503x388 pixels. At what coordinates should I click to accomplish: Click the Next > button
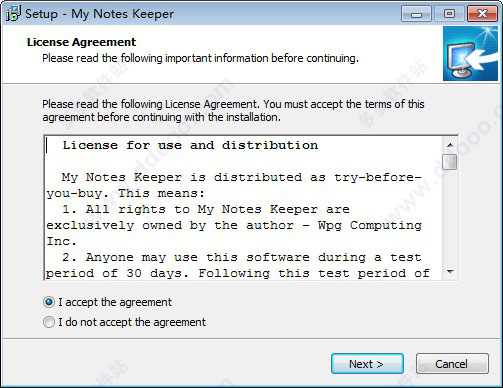pos(367,364)
